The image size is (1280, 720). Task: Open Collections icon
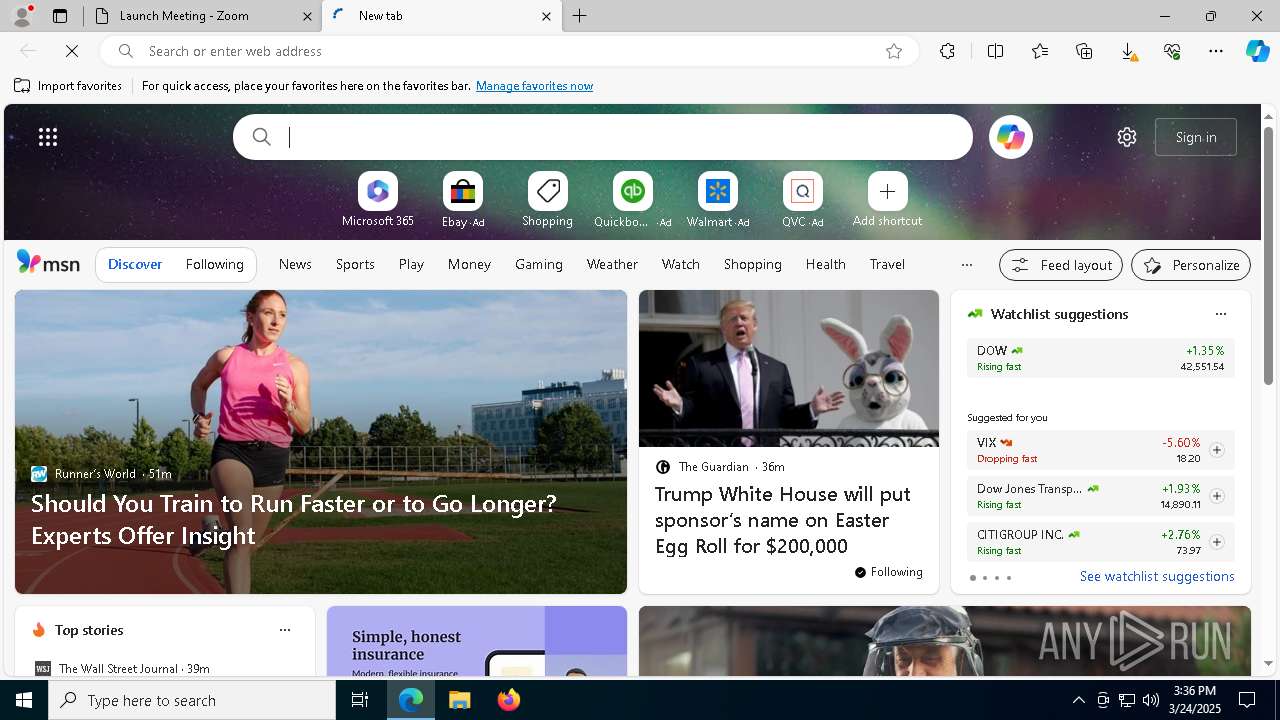click(1084, 51)
